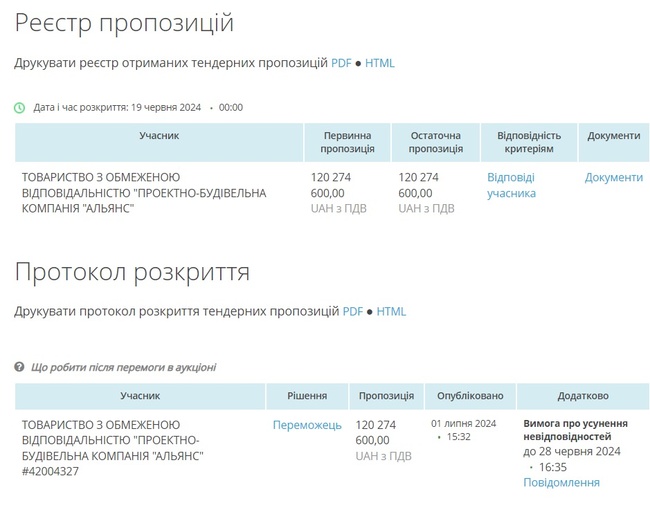Click the Реєстр пропозицій heading
Image resolution: width=650 pixels, height=512 pixels.
tap(124, 22)
